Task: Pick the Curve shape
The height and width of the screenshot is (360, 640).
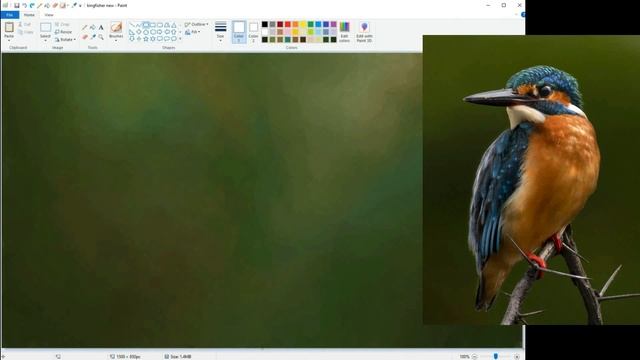Action: pyautogui.click(x=139, y=25)
